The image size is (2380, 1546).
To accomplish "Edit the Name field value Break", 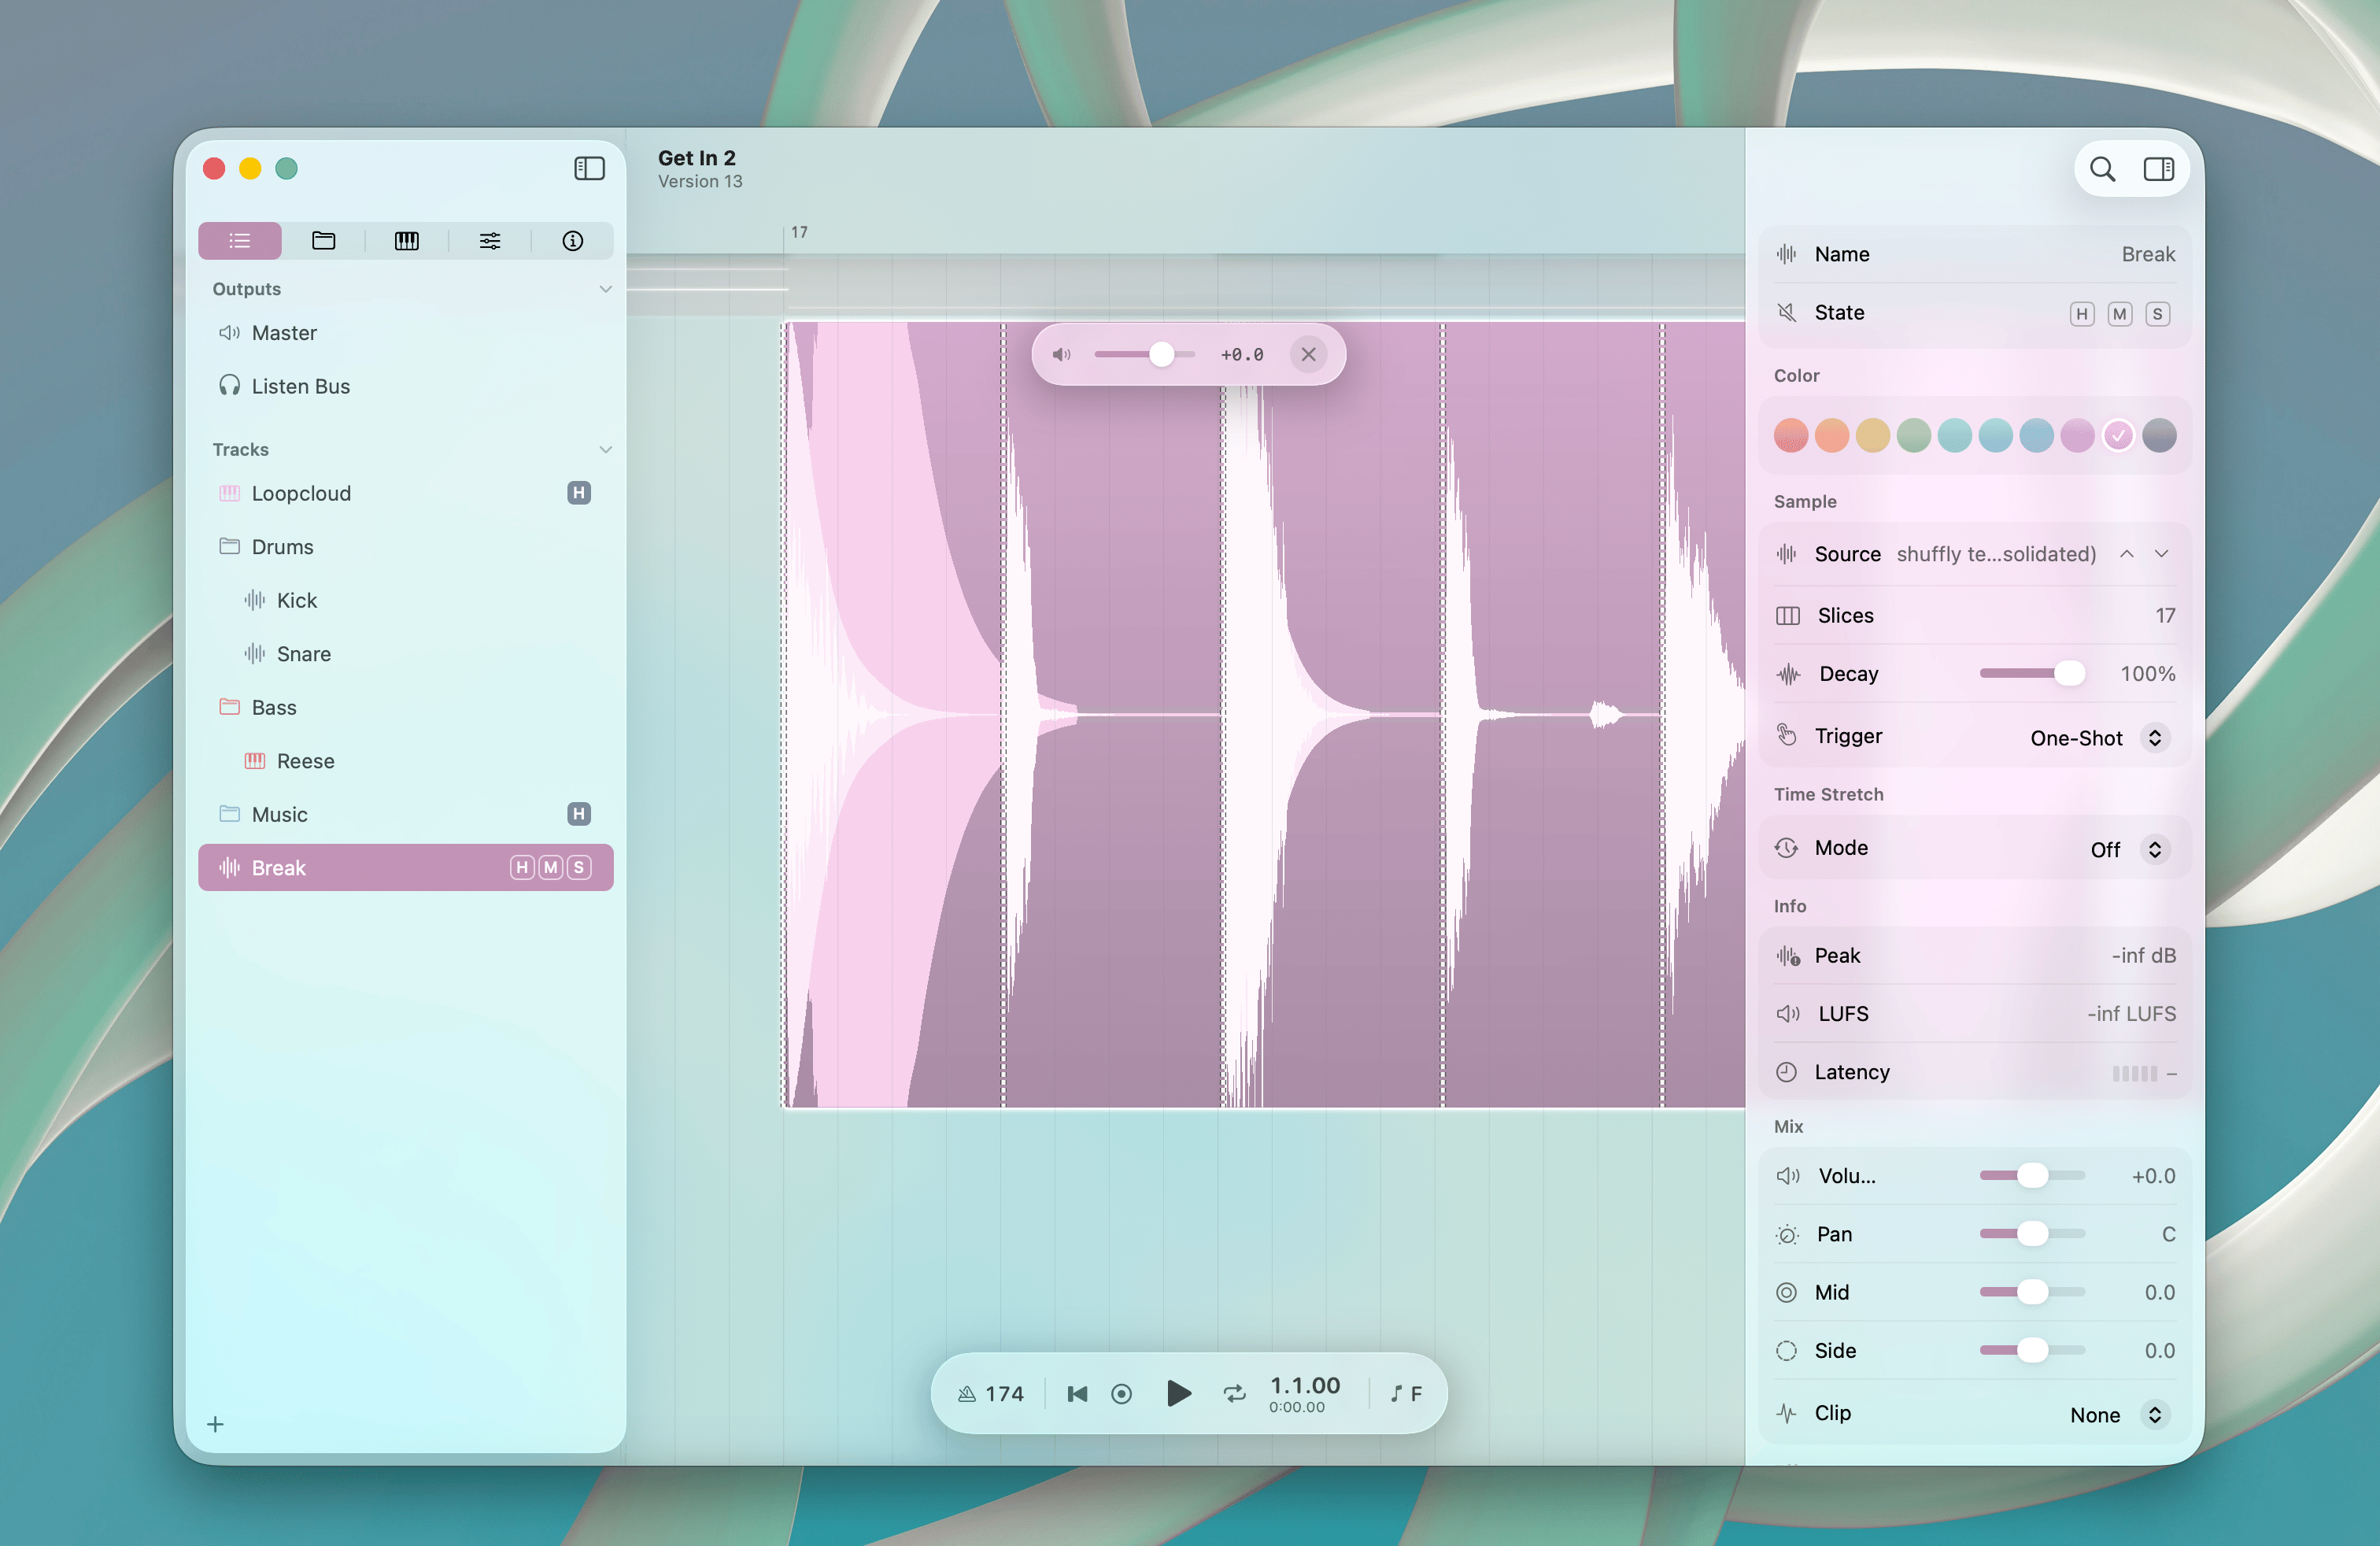I will click(2148, 254).
